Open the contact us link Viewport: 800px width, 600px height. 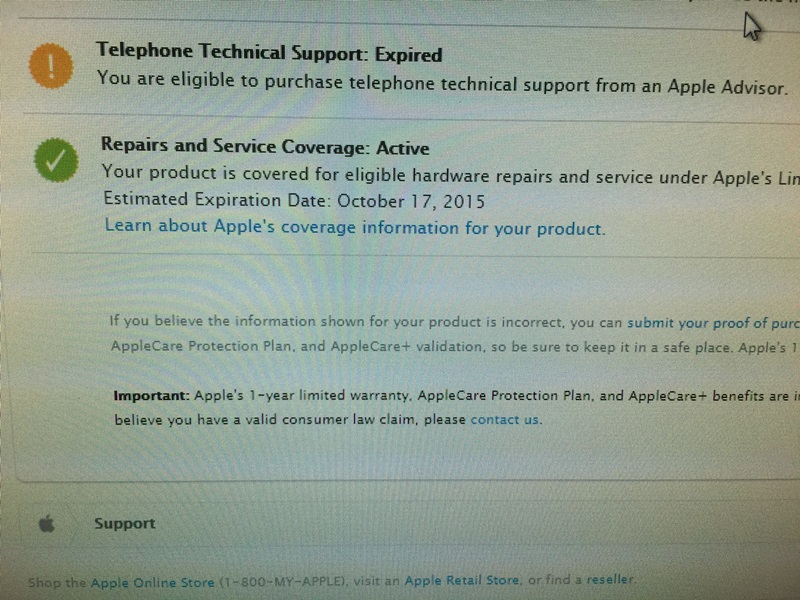click(x=505, y=420)
